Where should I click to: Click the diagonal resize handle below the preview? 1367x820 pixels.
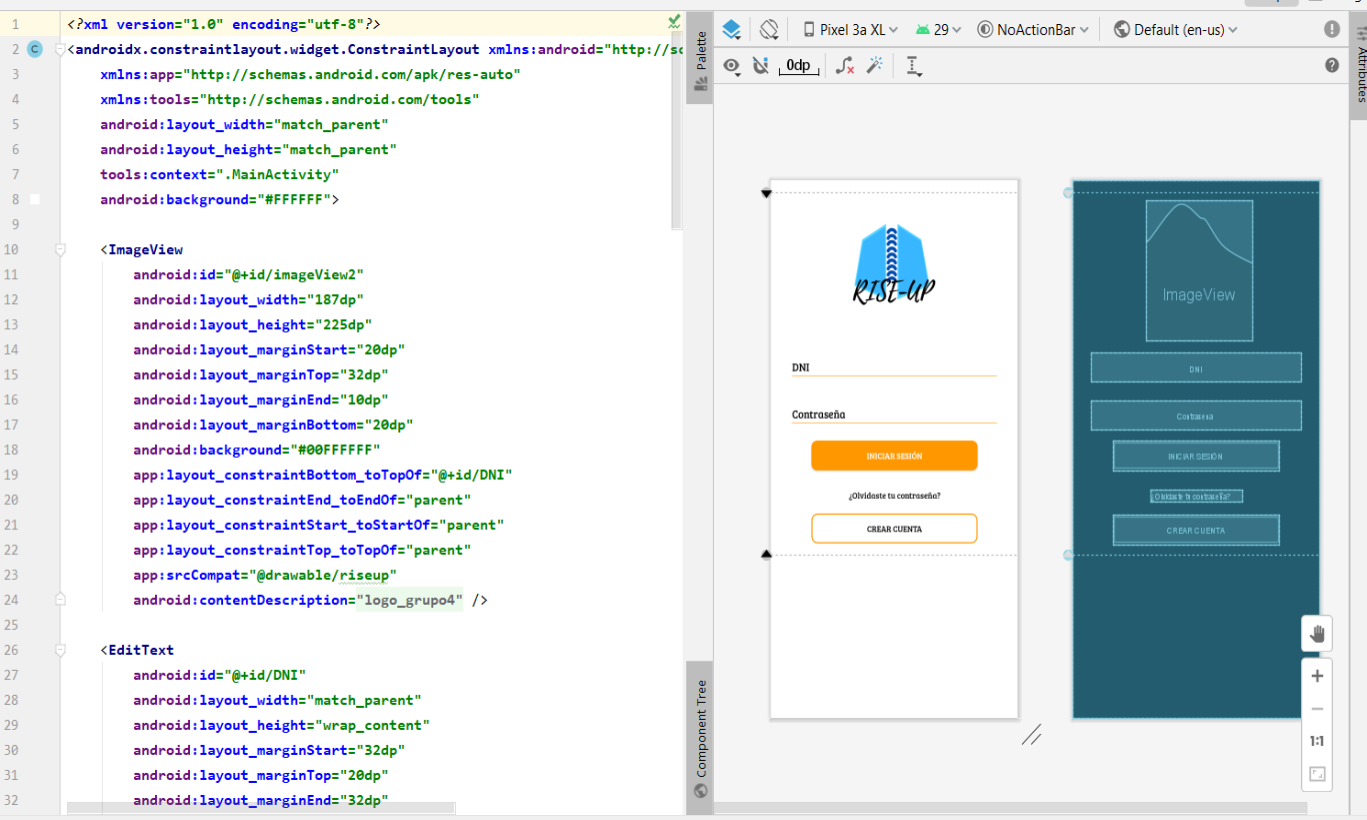point(1032,735)
